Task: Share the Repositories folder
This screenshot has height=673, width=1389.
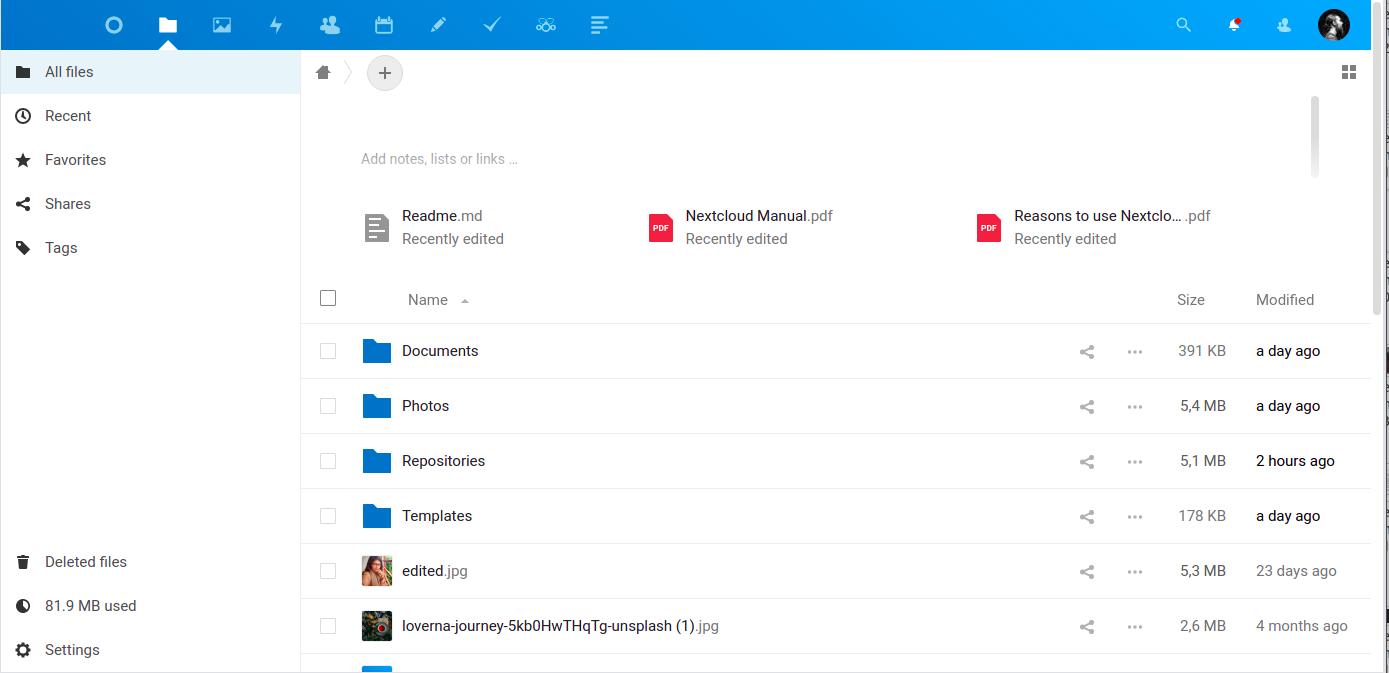Action: click(x=1087, y=462)
